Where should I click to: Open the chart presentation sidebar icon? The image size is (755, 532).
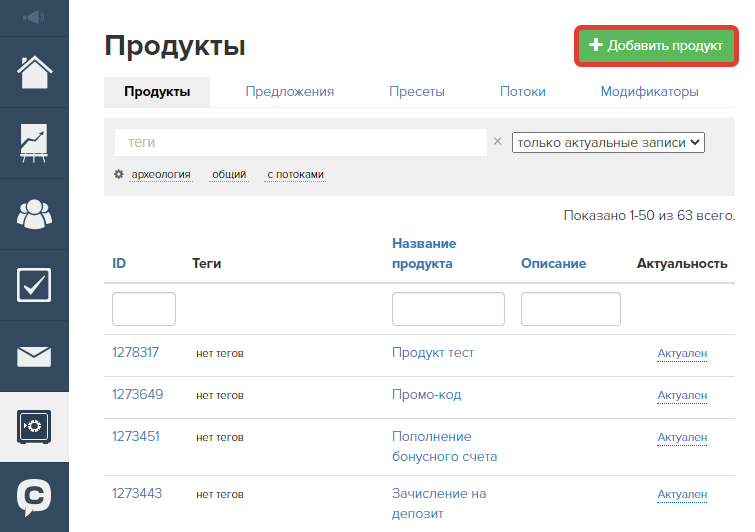coord(34,143)
